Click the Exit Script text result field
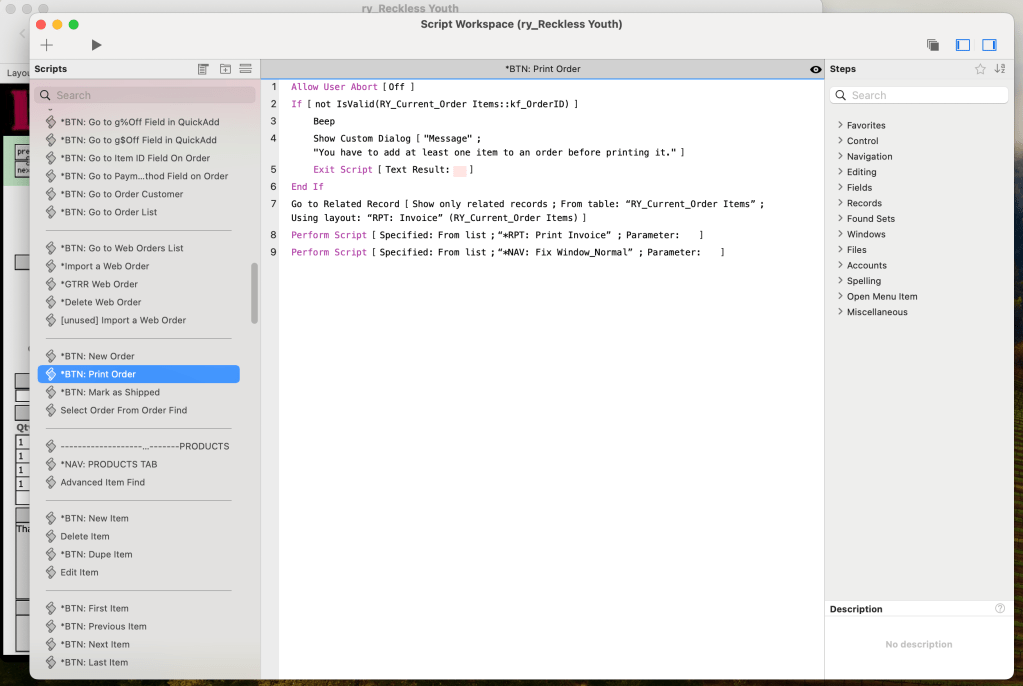Screen dimensions: 1023x686 [460, 171]
